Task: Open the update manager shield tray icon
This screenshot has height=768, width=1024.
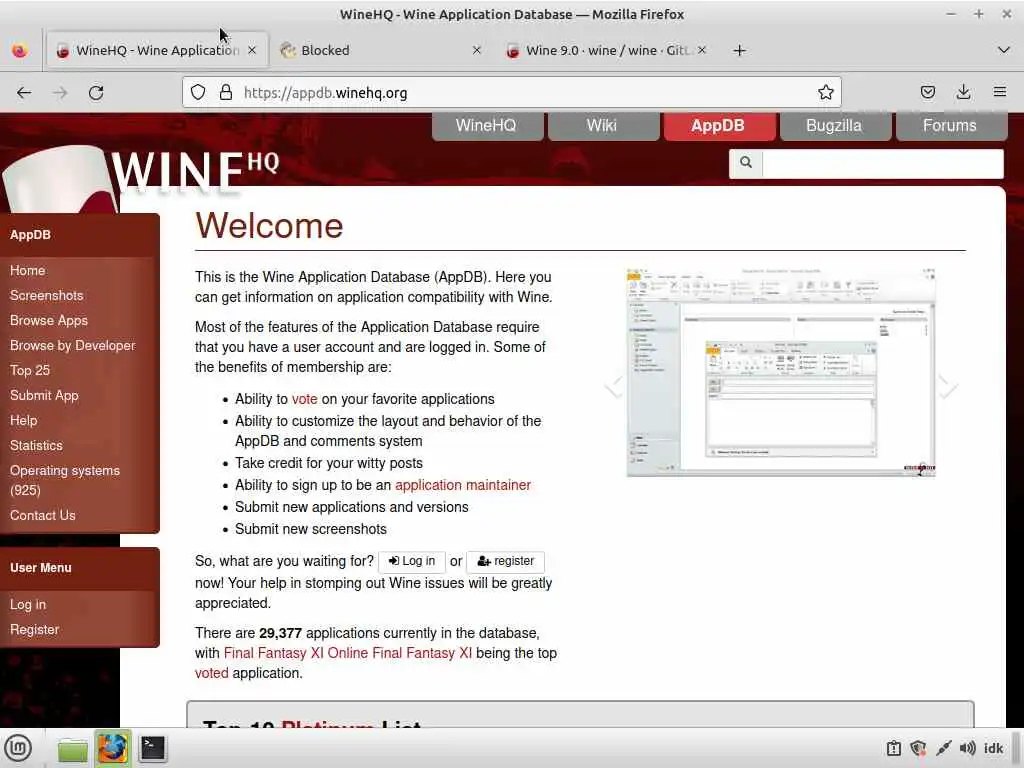Action: pyautogui.click(x=918, y=748)
